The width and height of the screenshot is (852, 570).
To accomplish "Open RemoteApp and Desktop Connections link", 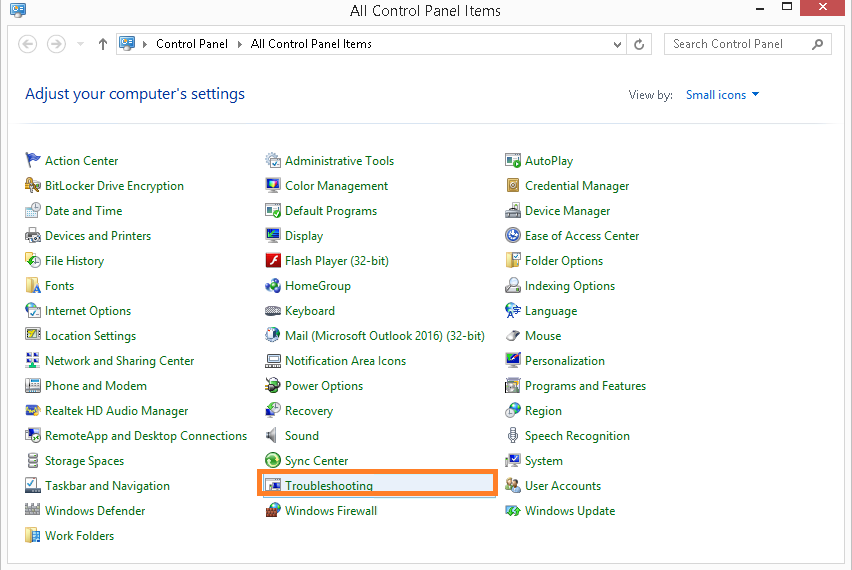I will pyautogui.click(x=146, y=436).
